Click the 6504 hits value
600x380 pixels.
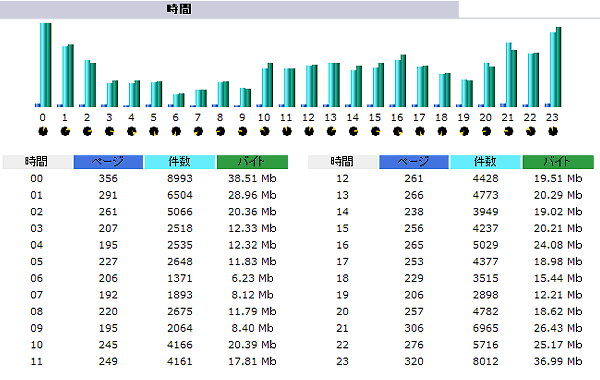(180, 195)
